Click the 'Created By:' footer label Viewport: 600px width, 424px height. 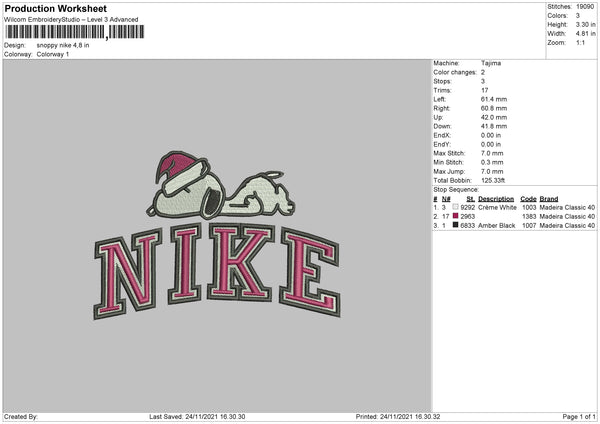(x=21, y=417)
